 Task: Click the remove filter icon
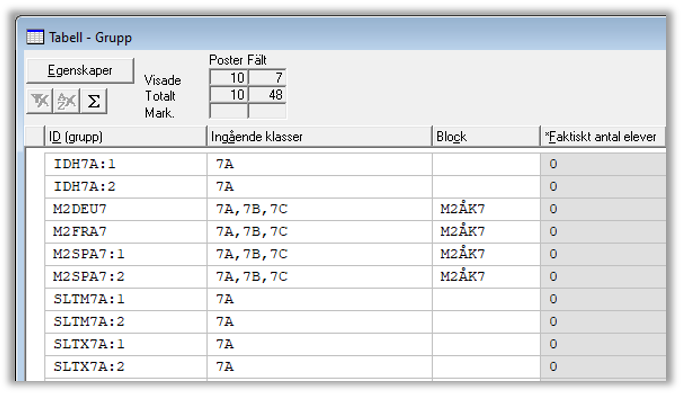(40, 101)
